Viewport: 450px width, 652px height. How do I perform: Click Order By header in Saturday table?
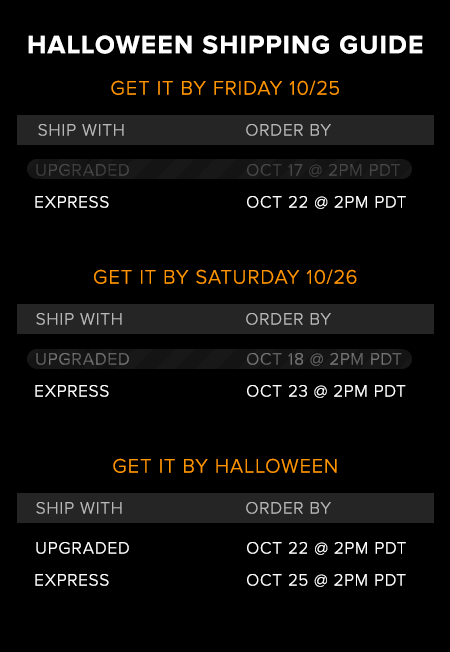click(x=288, y=319)
